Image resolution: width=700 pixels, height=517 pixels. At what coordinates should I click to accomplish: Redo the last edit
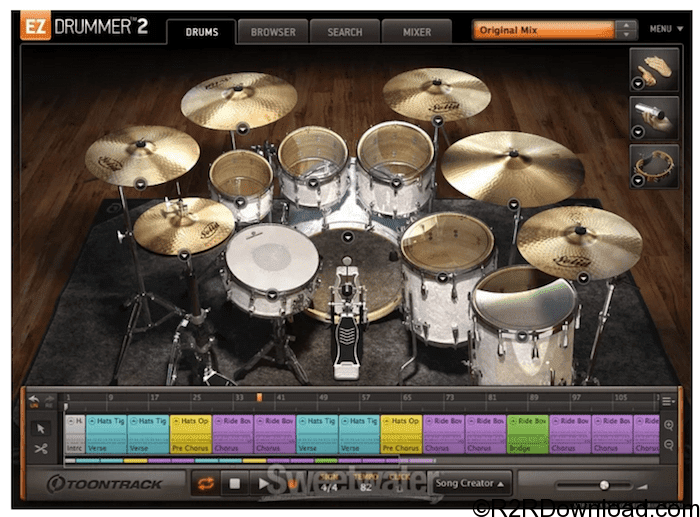pyautogui.click(x=49, y=400)
